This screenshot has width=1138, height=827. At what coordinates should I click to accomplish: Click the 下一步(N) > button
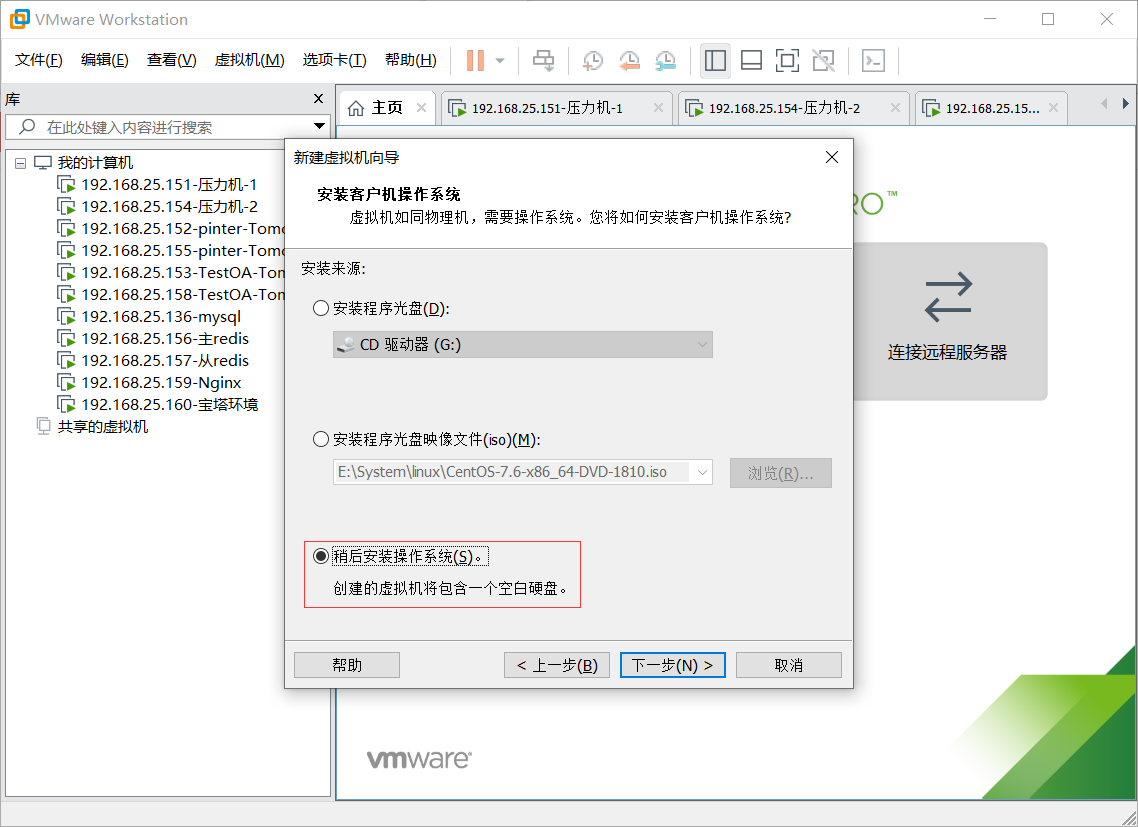tap(673, 665)
